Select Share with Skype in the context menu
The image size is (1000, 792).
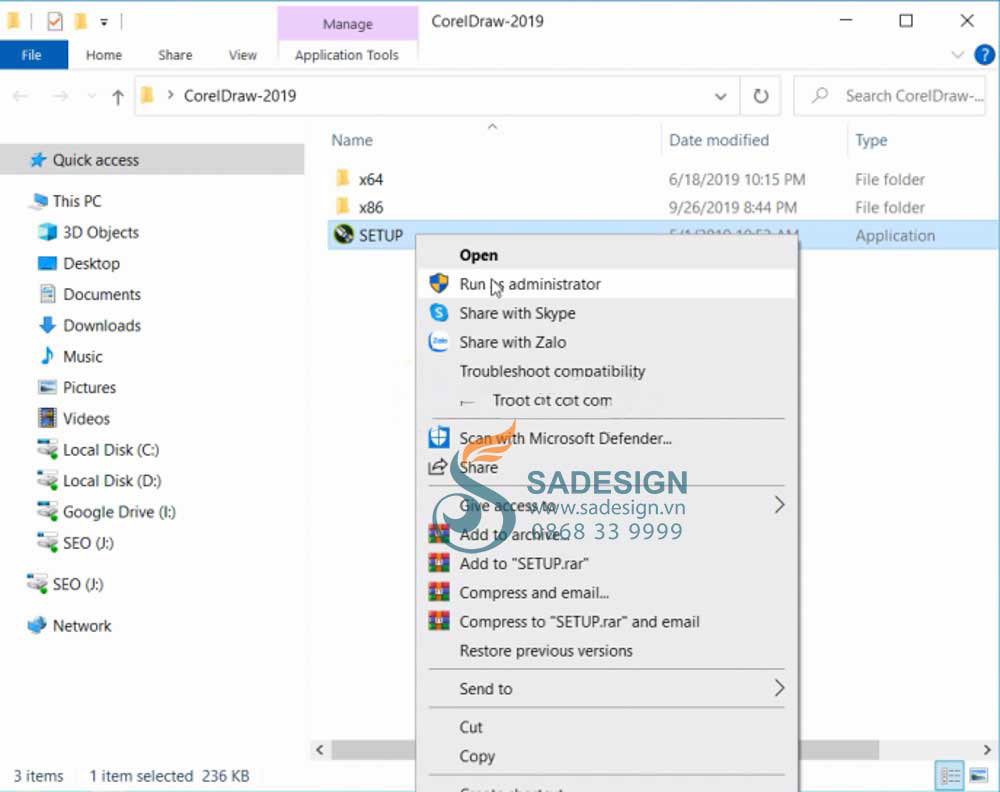[606, 313]
